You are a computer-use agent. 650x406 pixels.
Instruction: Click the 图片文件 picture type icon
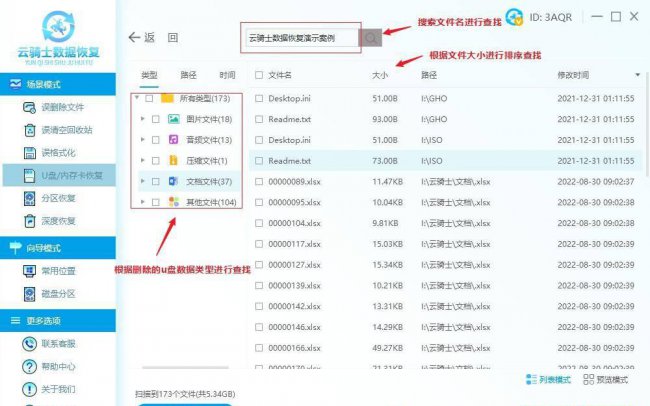pyautogui.click(x=174, y=119)
